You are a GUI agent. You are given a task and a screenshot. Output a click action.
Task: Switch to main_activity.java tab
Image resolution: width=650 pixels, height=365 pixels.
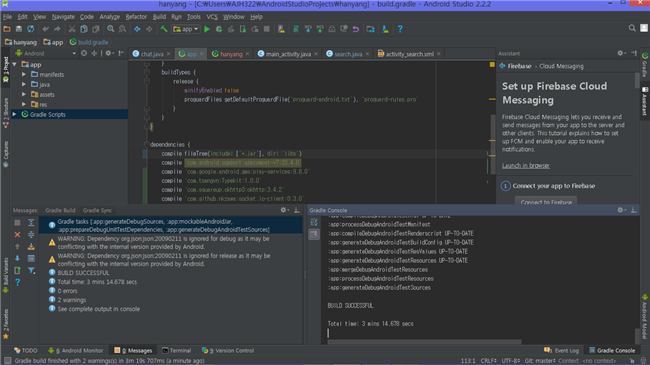point(288,54)
